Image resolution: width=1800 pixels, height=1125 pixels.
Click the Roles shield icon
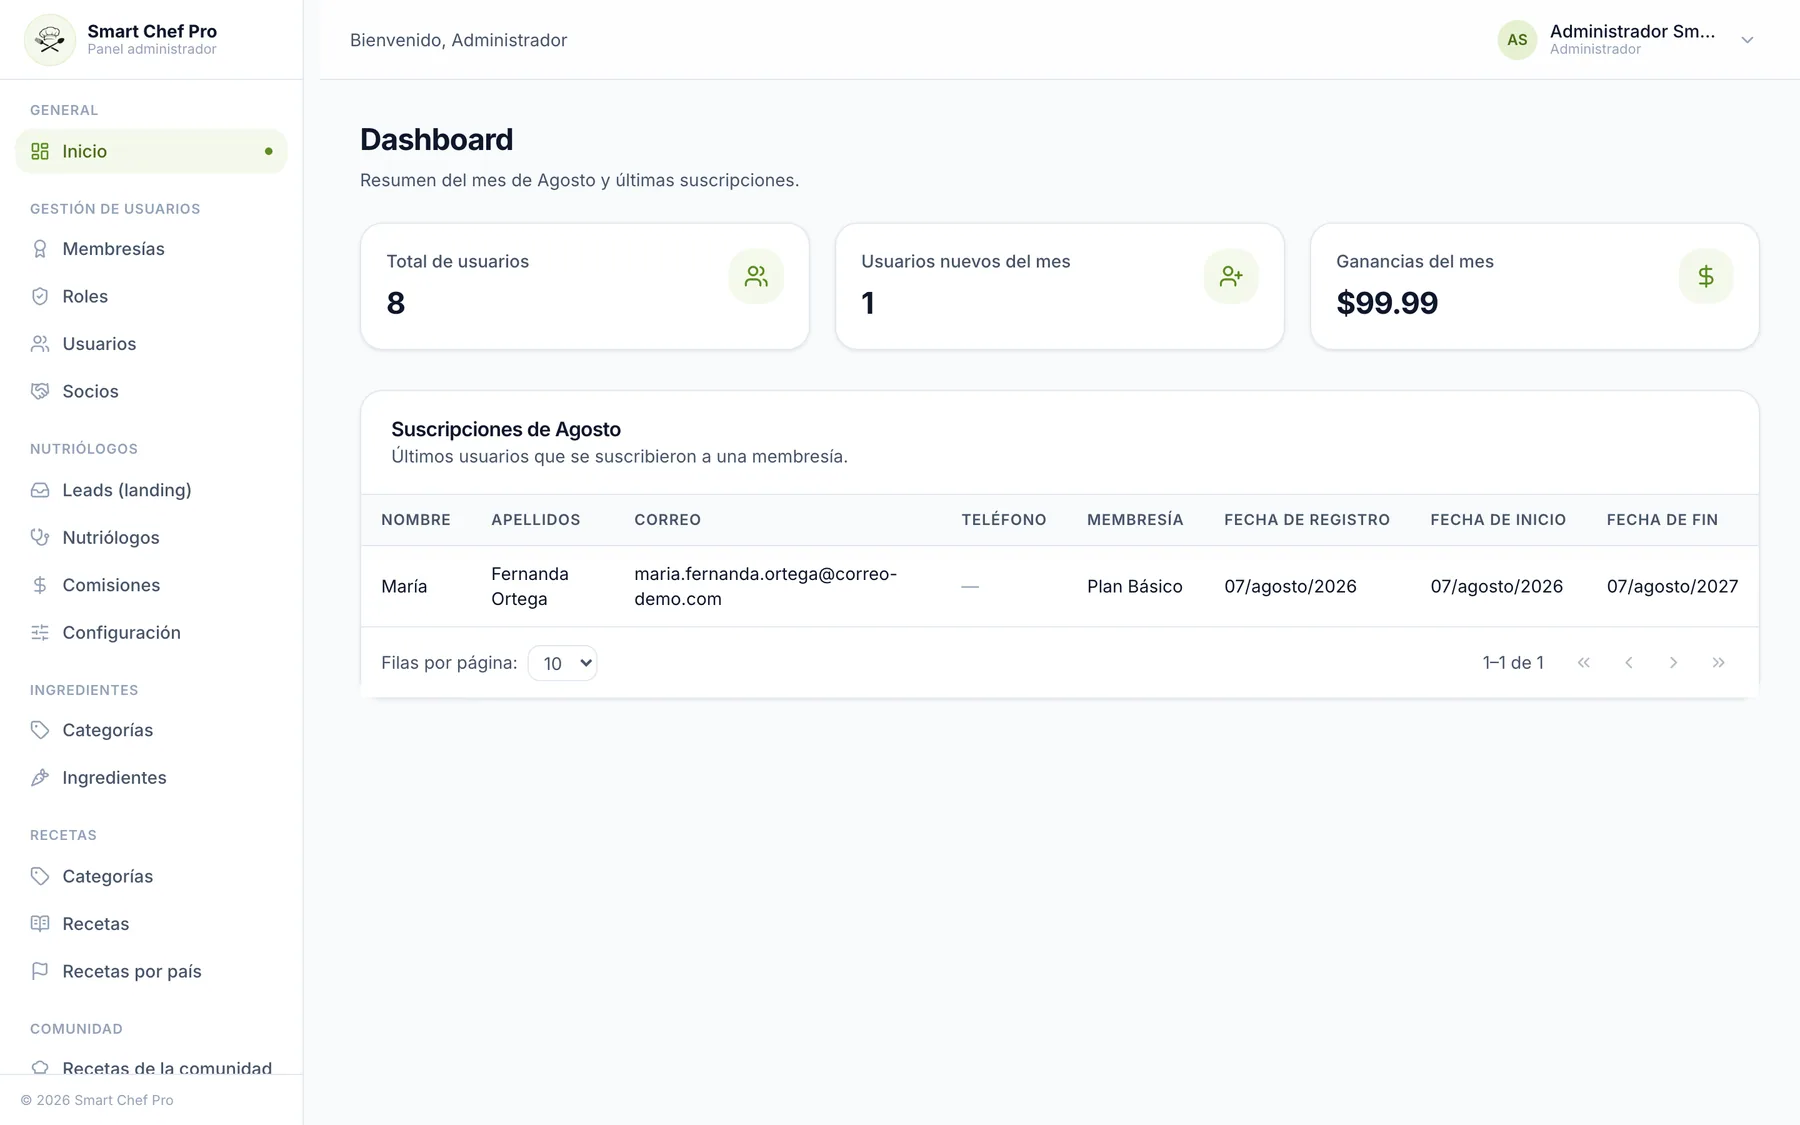[40, 296]
